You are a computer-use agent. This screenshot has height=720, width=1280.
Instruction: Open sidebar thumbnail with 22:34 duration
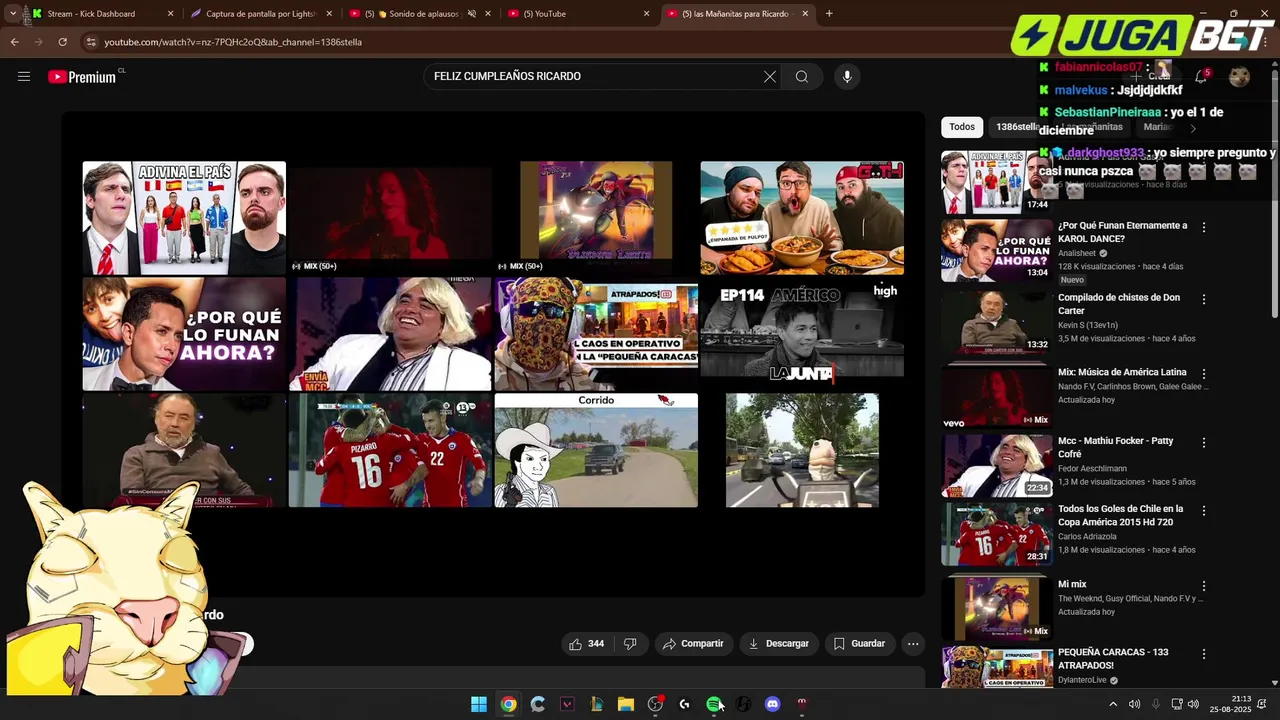click(x=996, y=465)
